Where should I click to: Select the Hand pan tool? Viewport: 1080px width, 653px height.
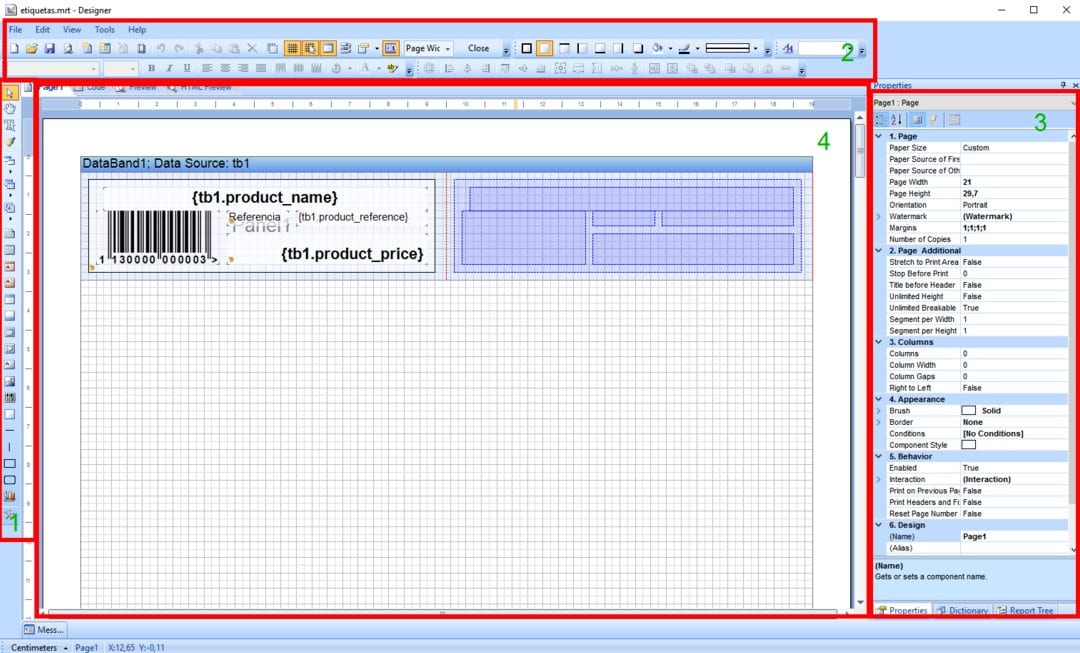point(11,108)
